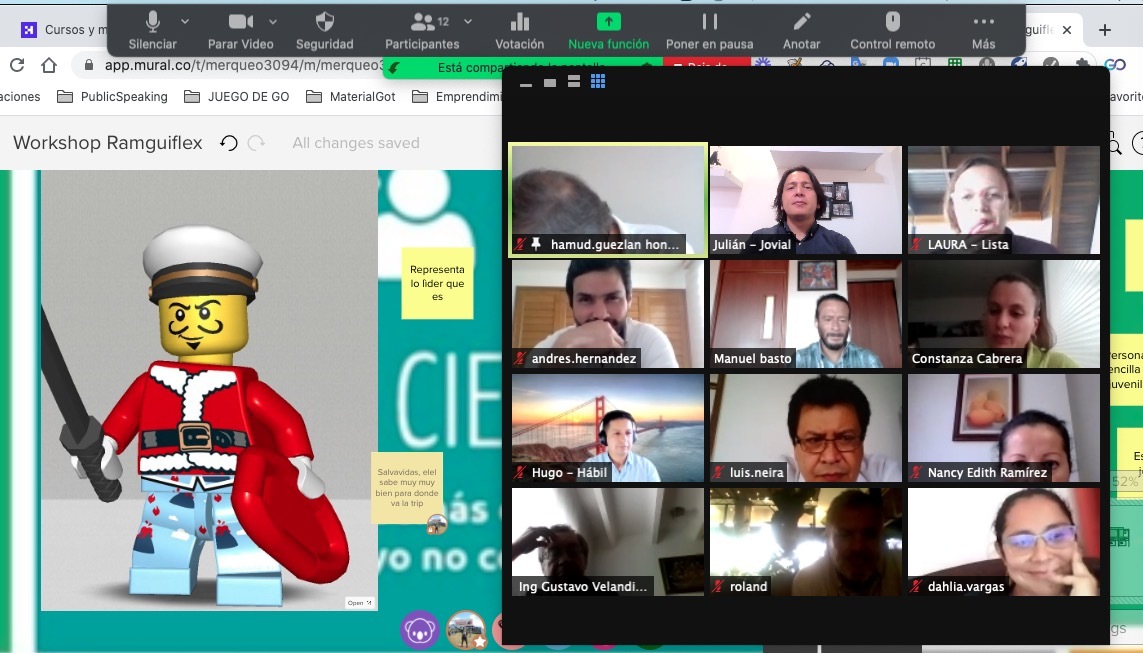
Task: Click the photo collaborator avatar with star
Action: click(467, 630)
